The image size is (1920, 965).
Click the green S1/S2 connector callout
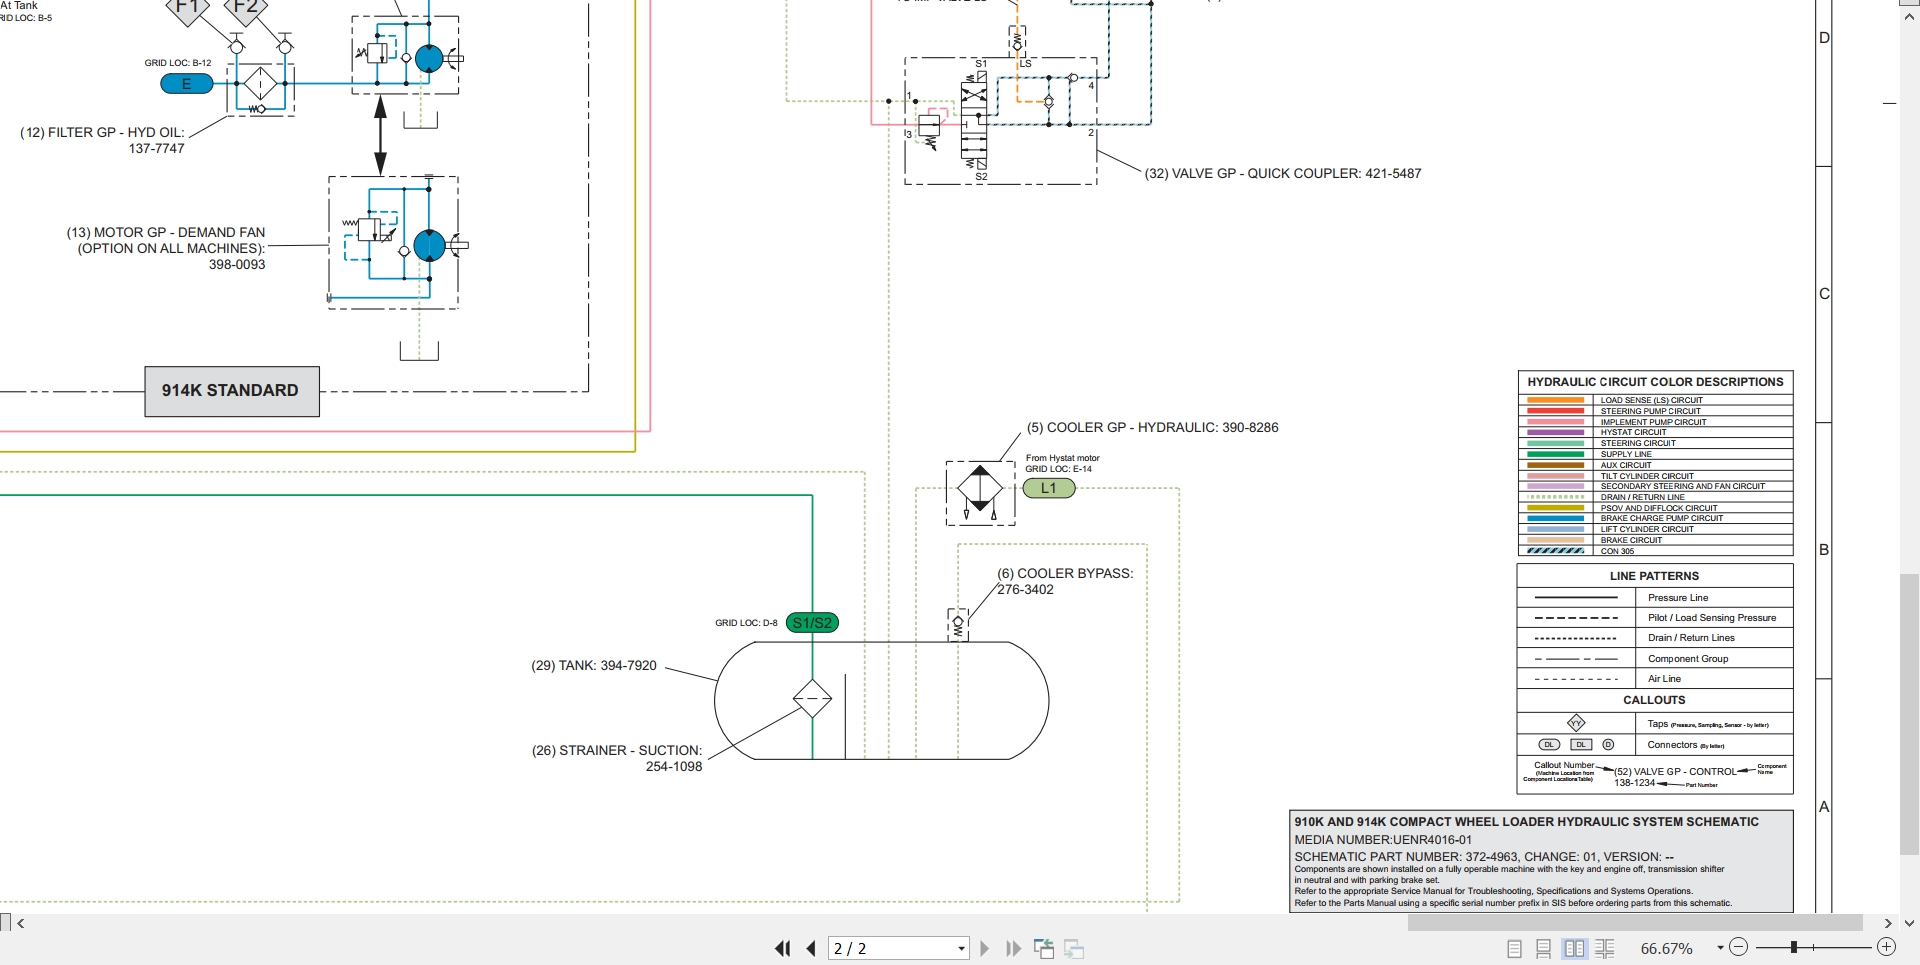click(x=812, y=623)
